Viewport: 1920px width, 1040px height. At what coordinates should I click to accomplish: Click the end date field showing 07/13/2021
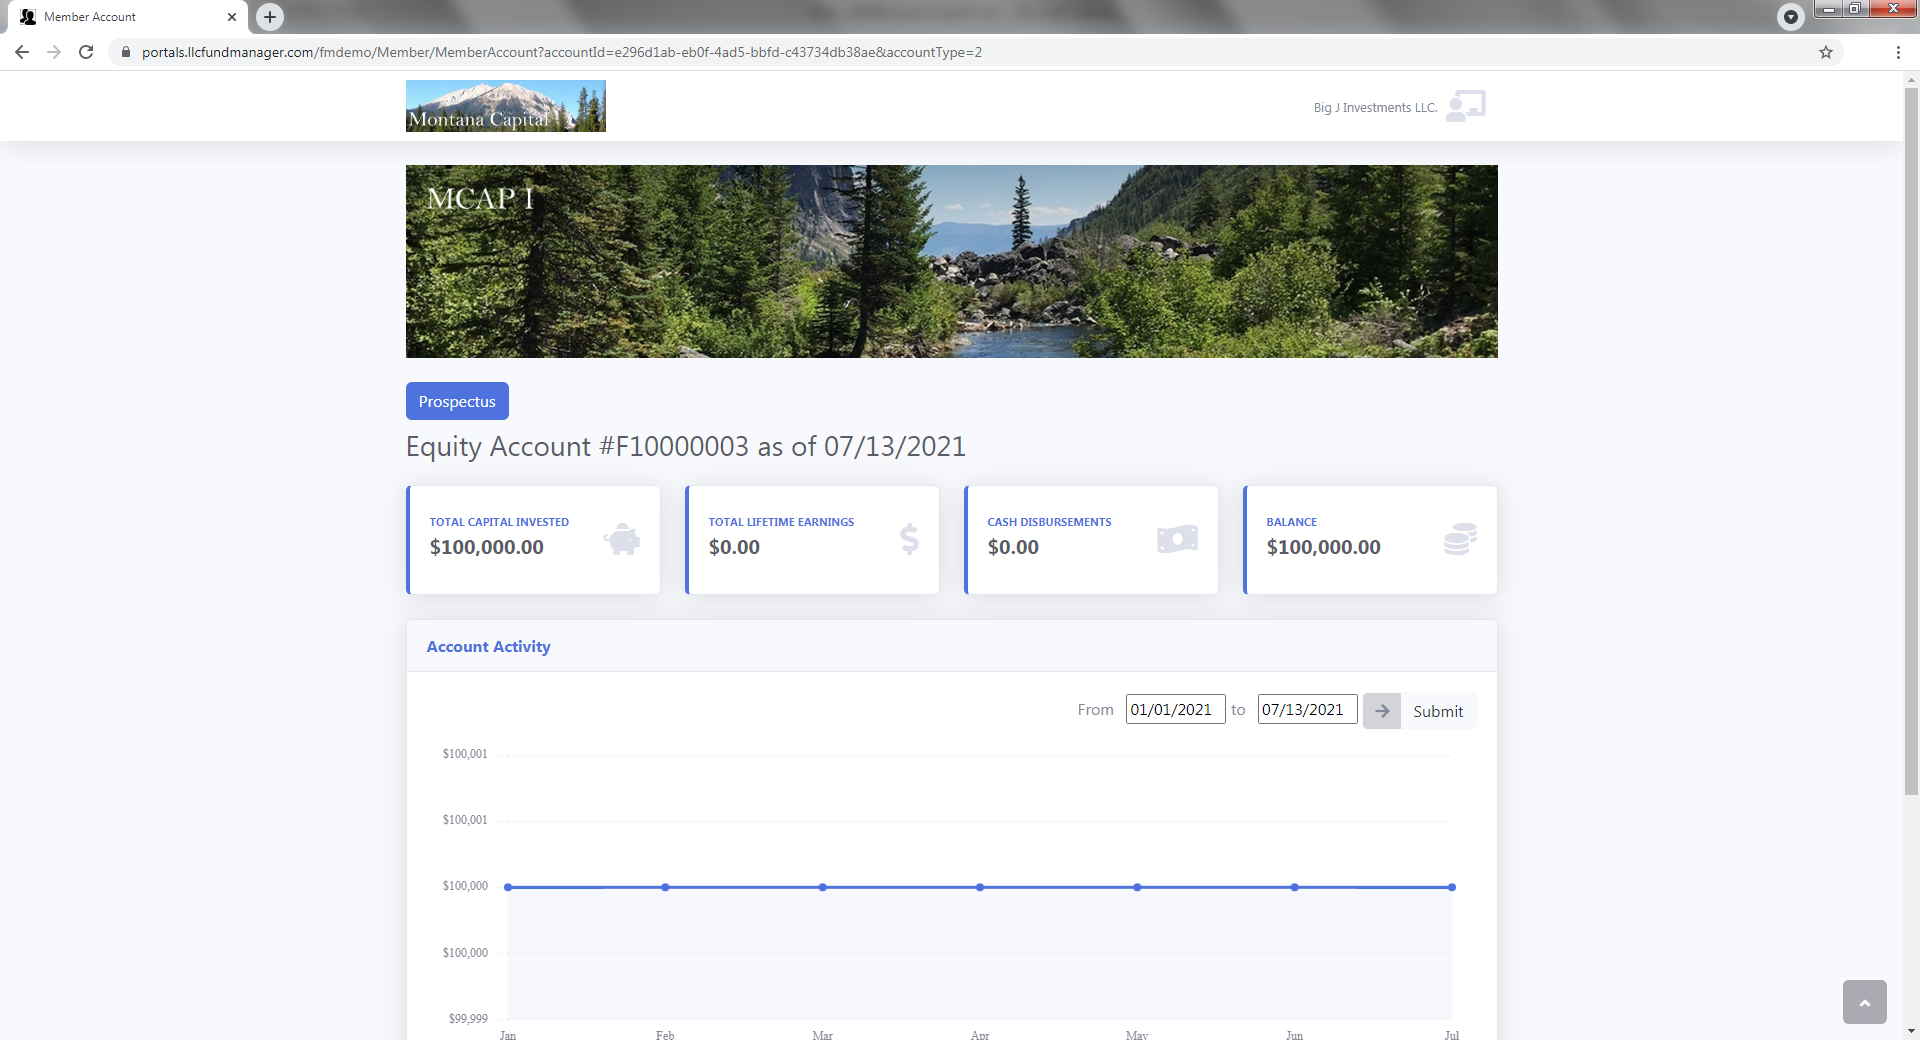[1306, 709]
